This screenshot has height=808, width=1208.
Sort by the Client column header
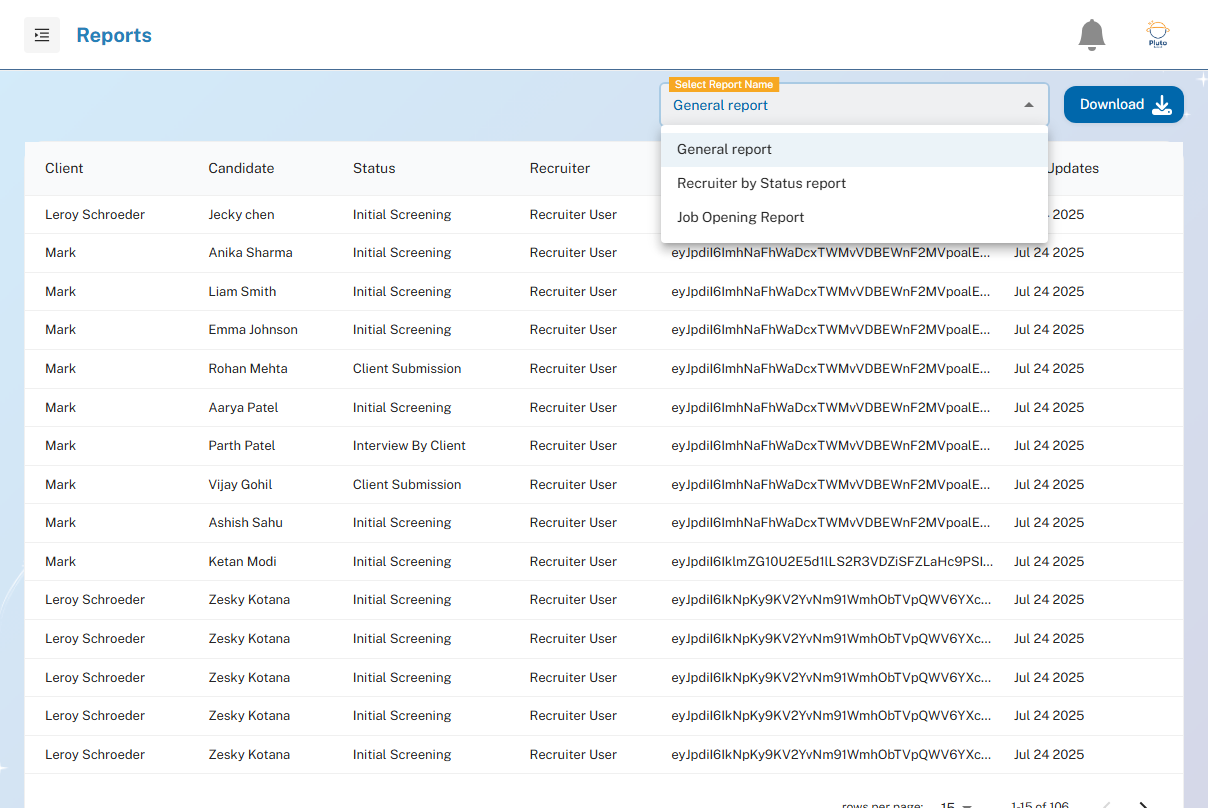click(64, 168)
